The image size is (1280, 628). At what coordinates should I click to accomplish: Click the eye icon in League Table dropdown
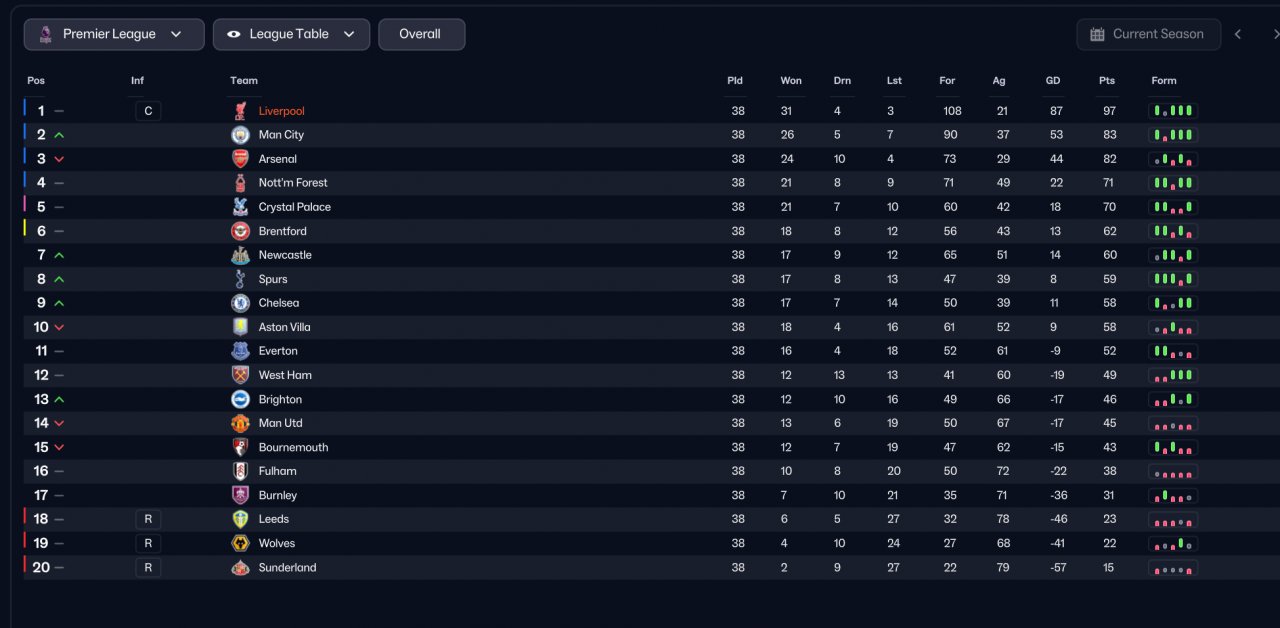pyautogui.click(x=234, y=34)
